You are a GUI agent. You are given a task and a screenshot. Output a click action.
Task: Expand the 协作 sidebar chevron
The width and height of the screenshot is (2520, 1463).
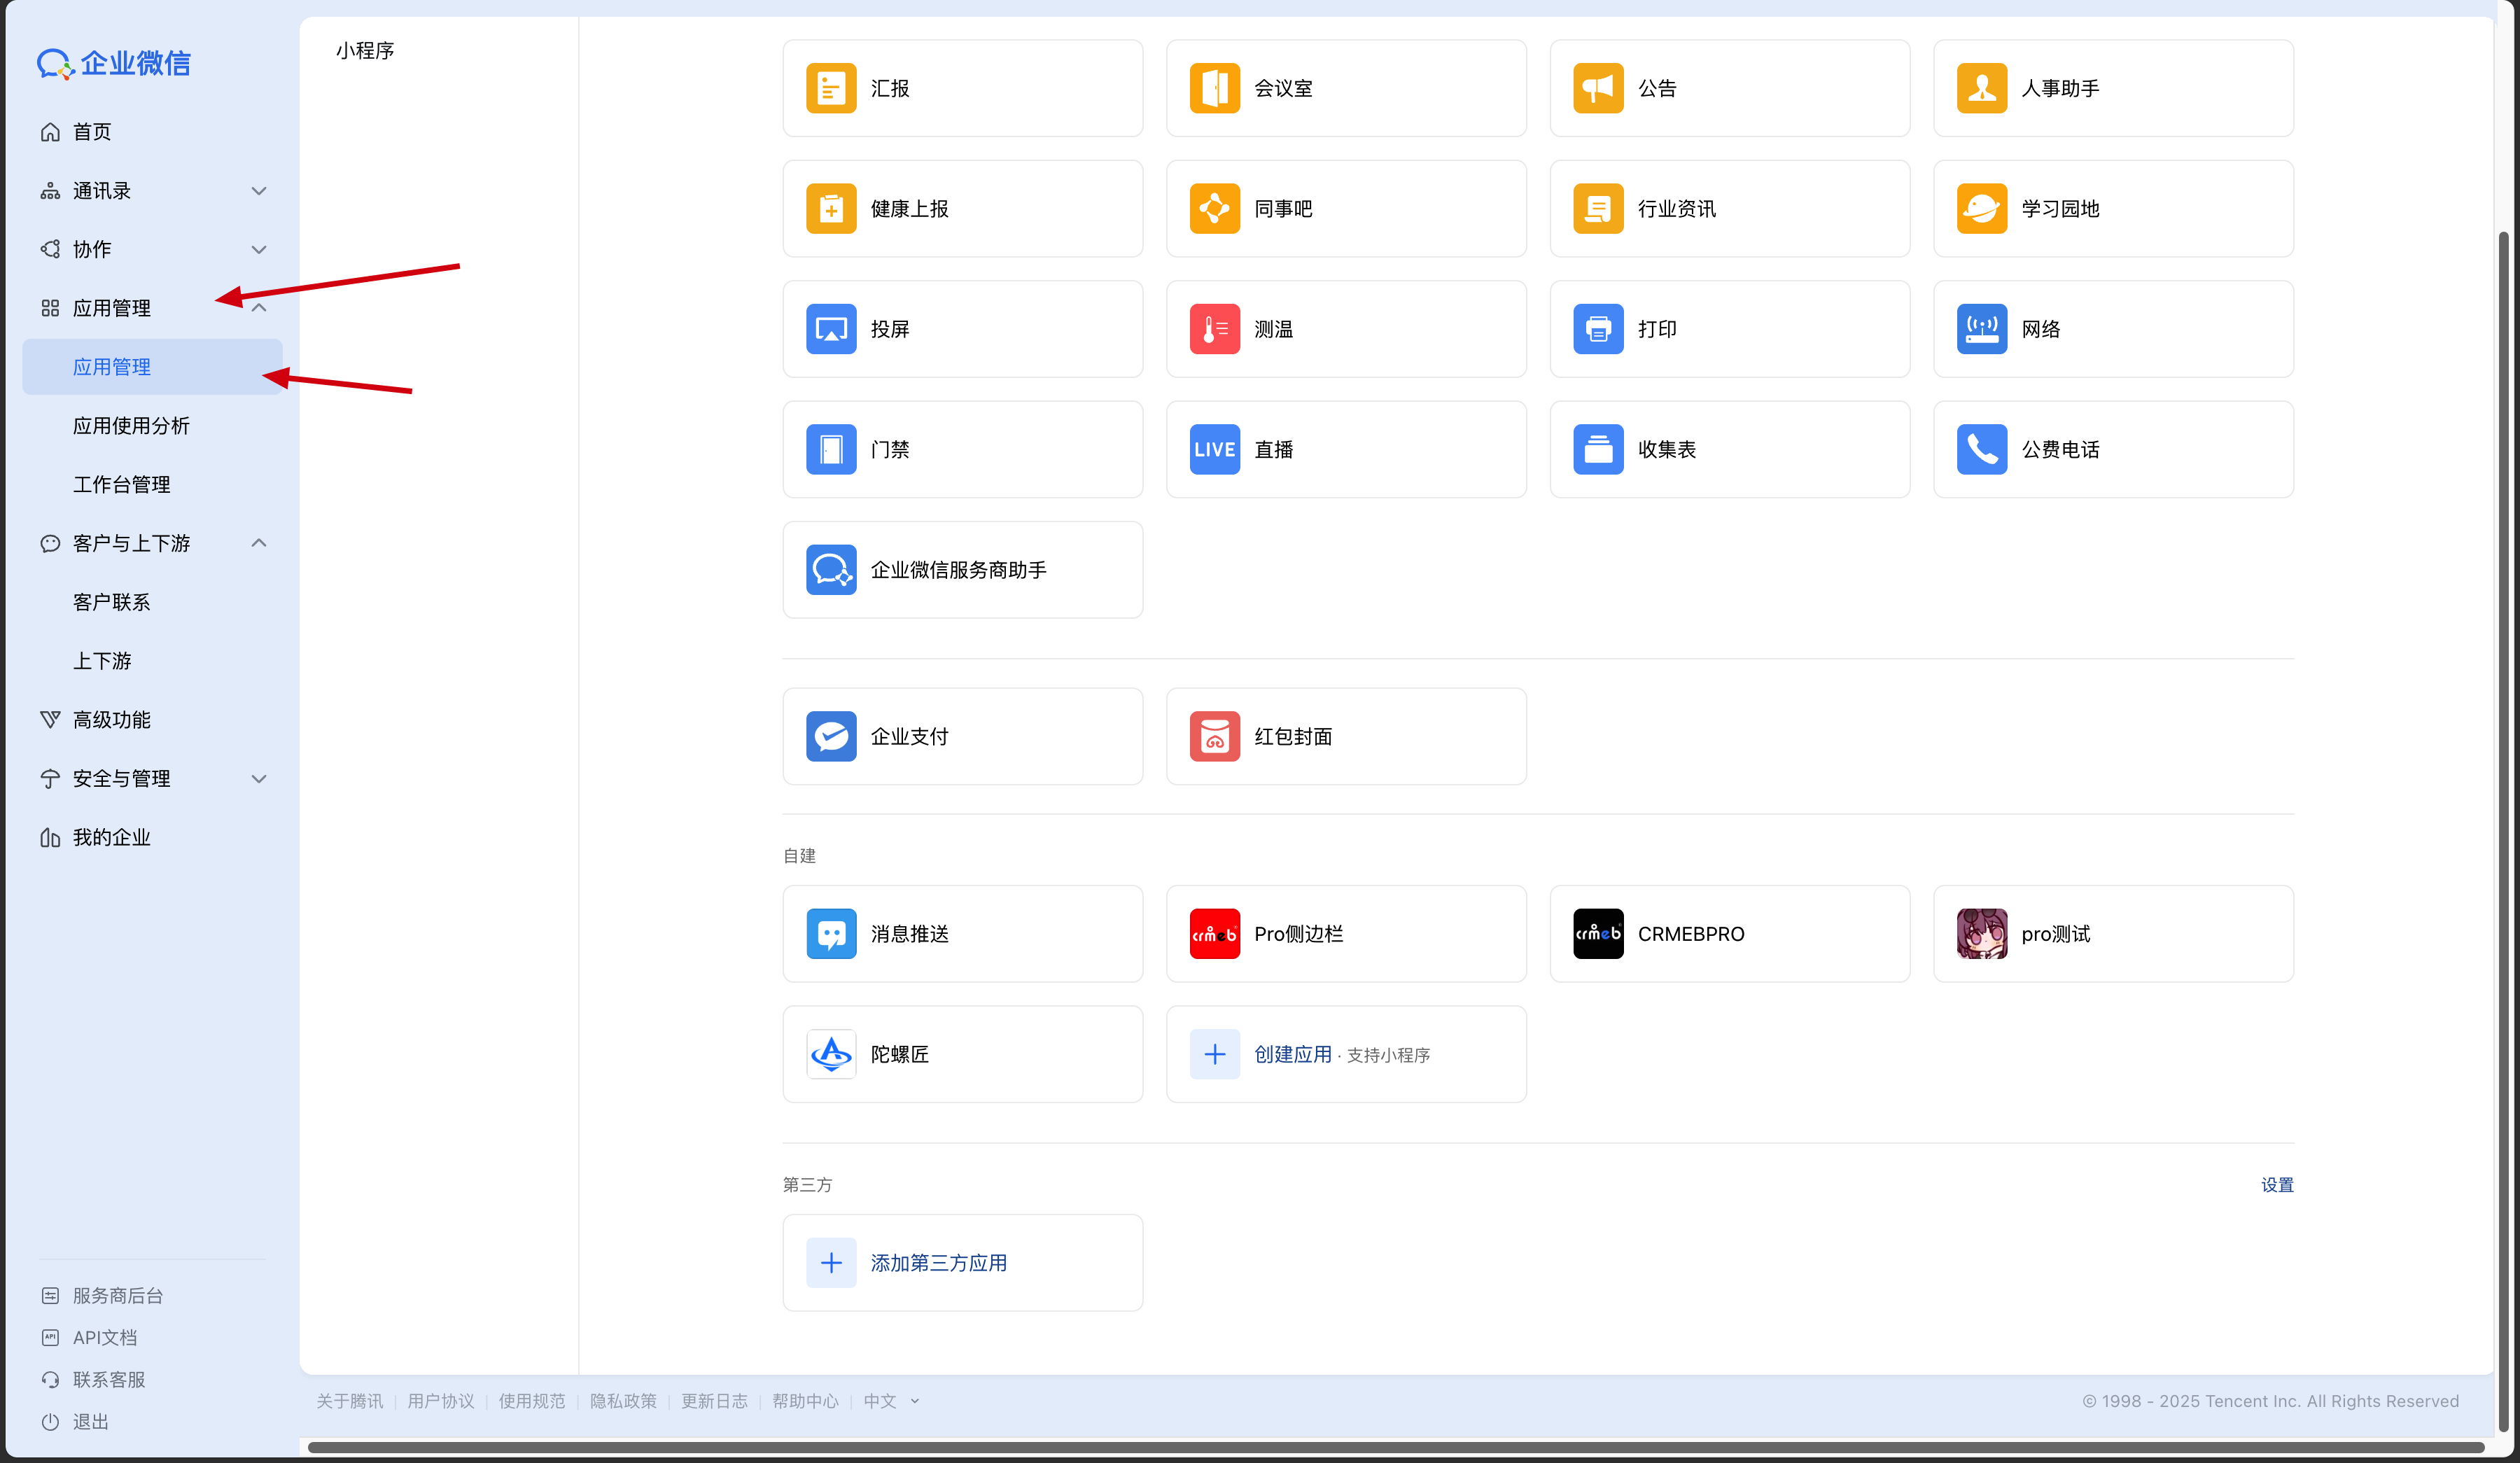click(x=259, y=250)
